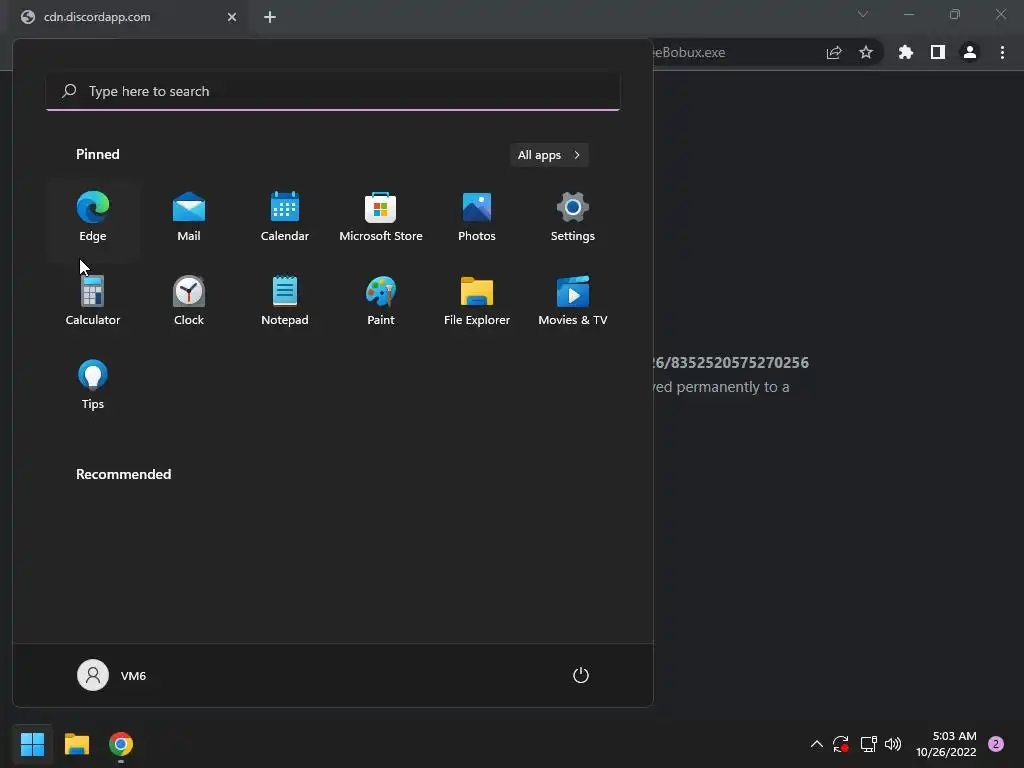Bookmark this page with the star icon
The height and width of the screenshot is (768, 1024).
[866, 52]
